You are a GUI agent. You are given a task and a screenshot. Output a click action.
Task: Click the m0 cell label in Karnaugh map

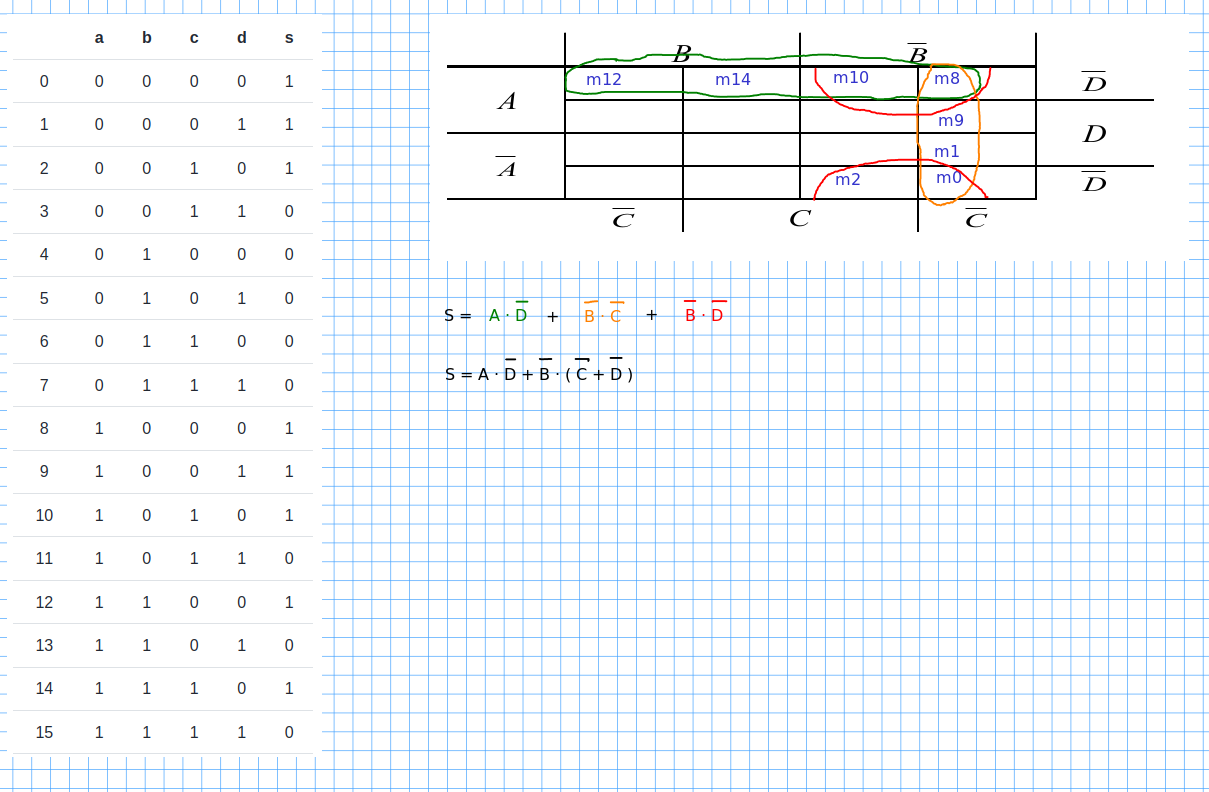[x=949, y=178]
